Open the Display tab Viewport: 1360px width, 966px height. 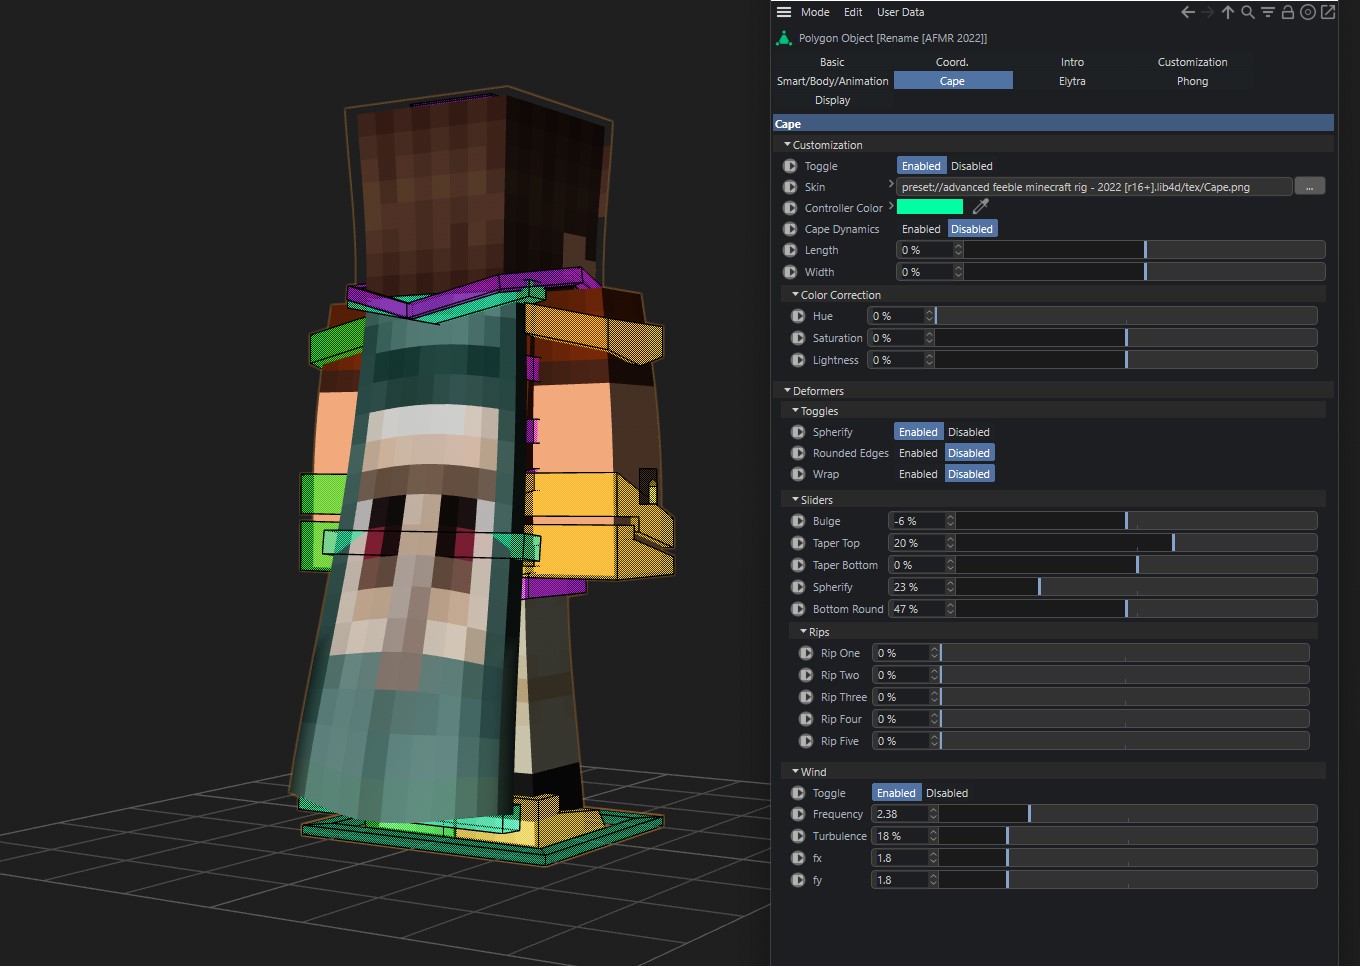coord(832,100)
